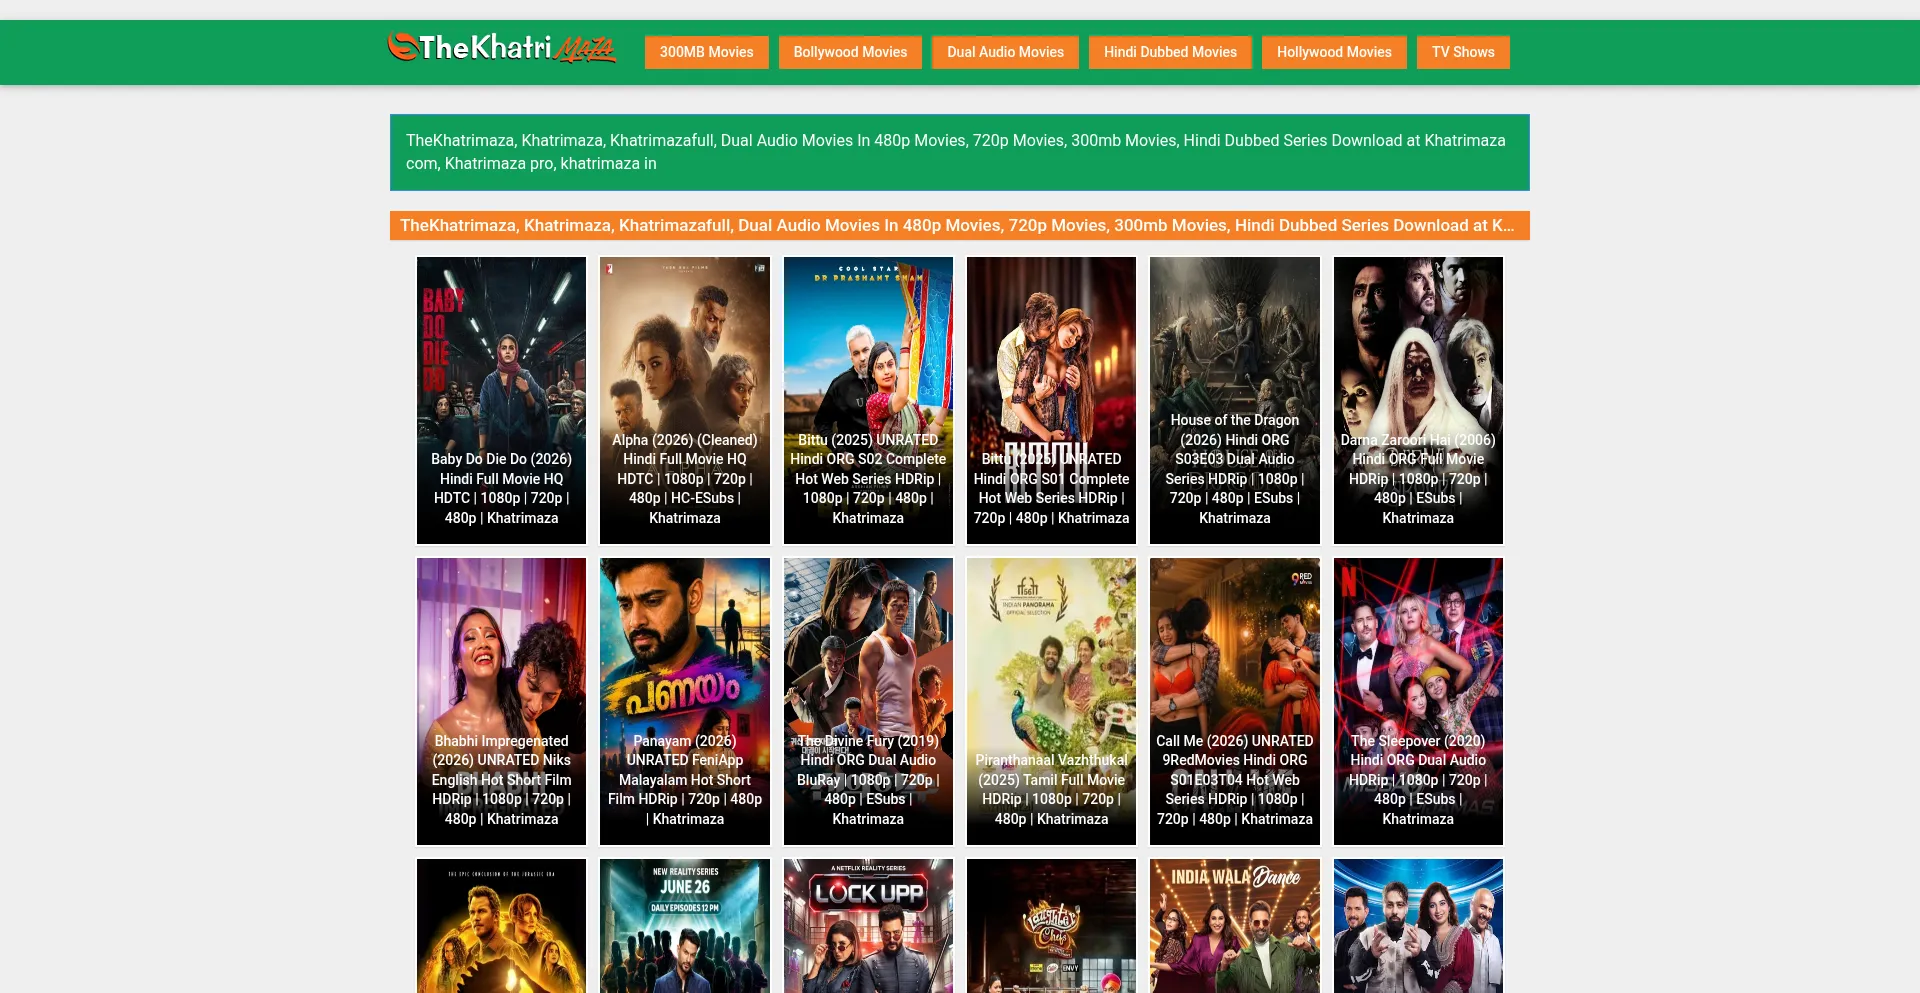Viewport: 1920px width, 993px height.
Task: Open the House of the Dragon post
Action: click(x=1235, y=400)
